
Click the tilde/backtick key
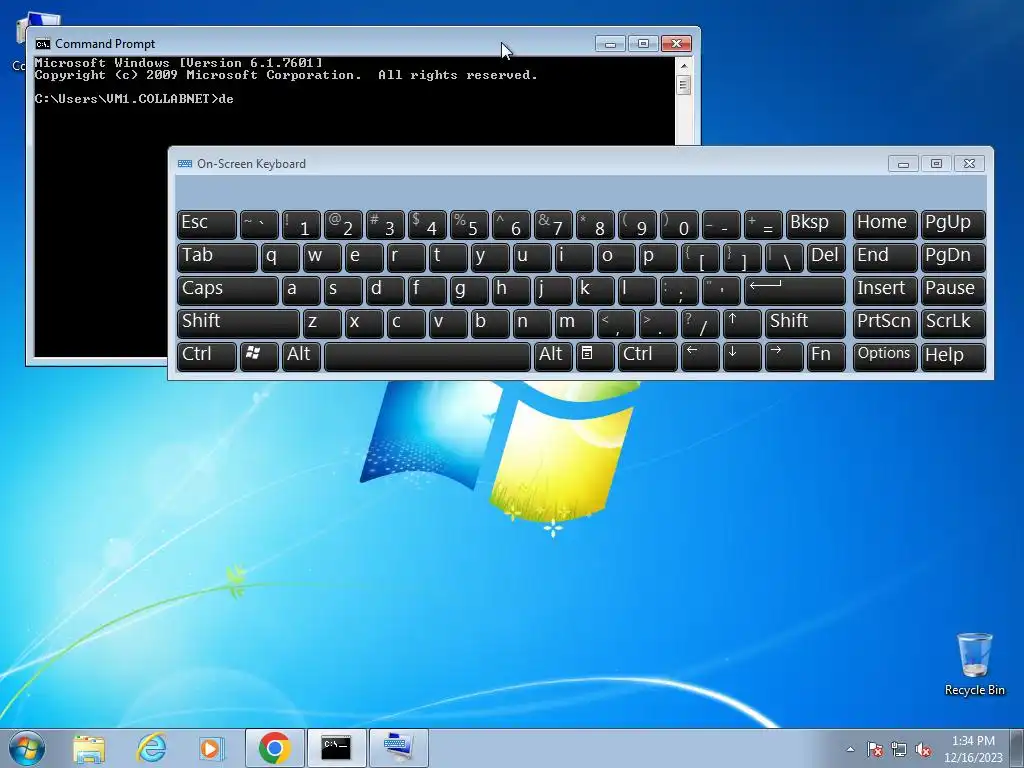[259, 224]
